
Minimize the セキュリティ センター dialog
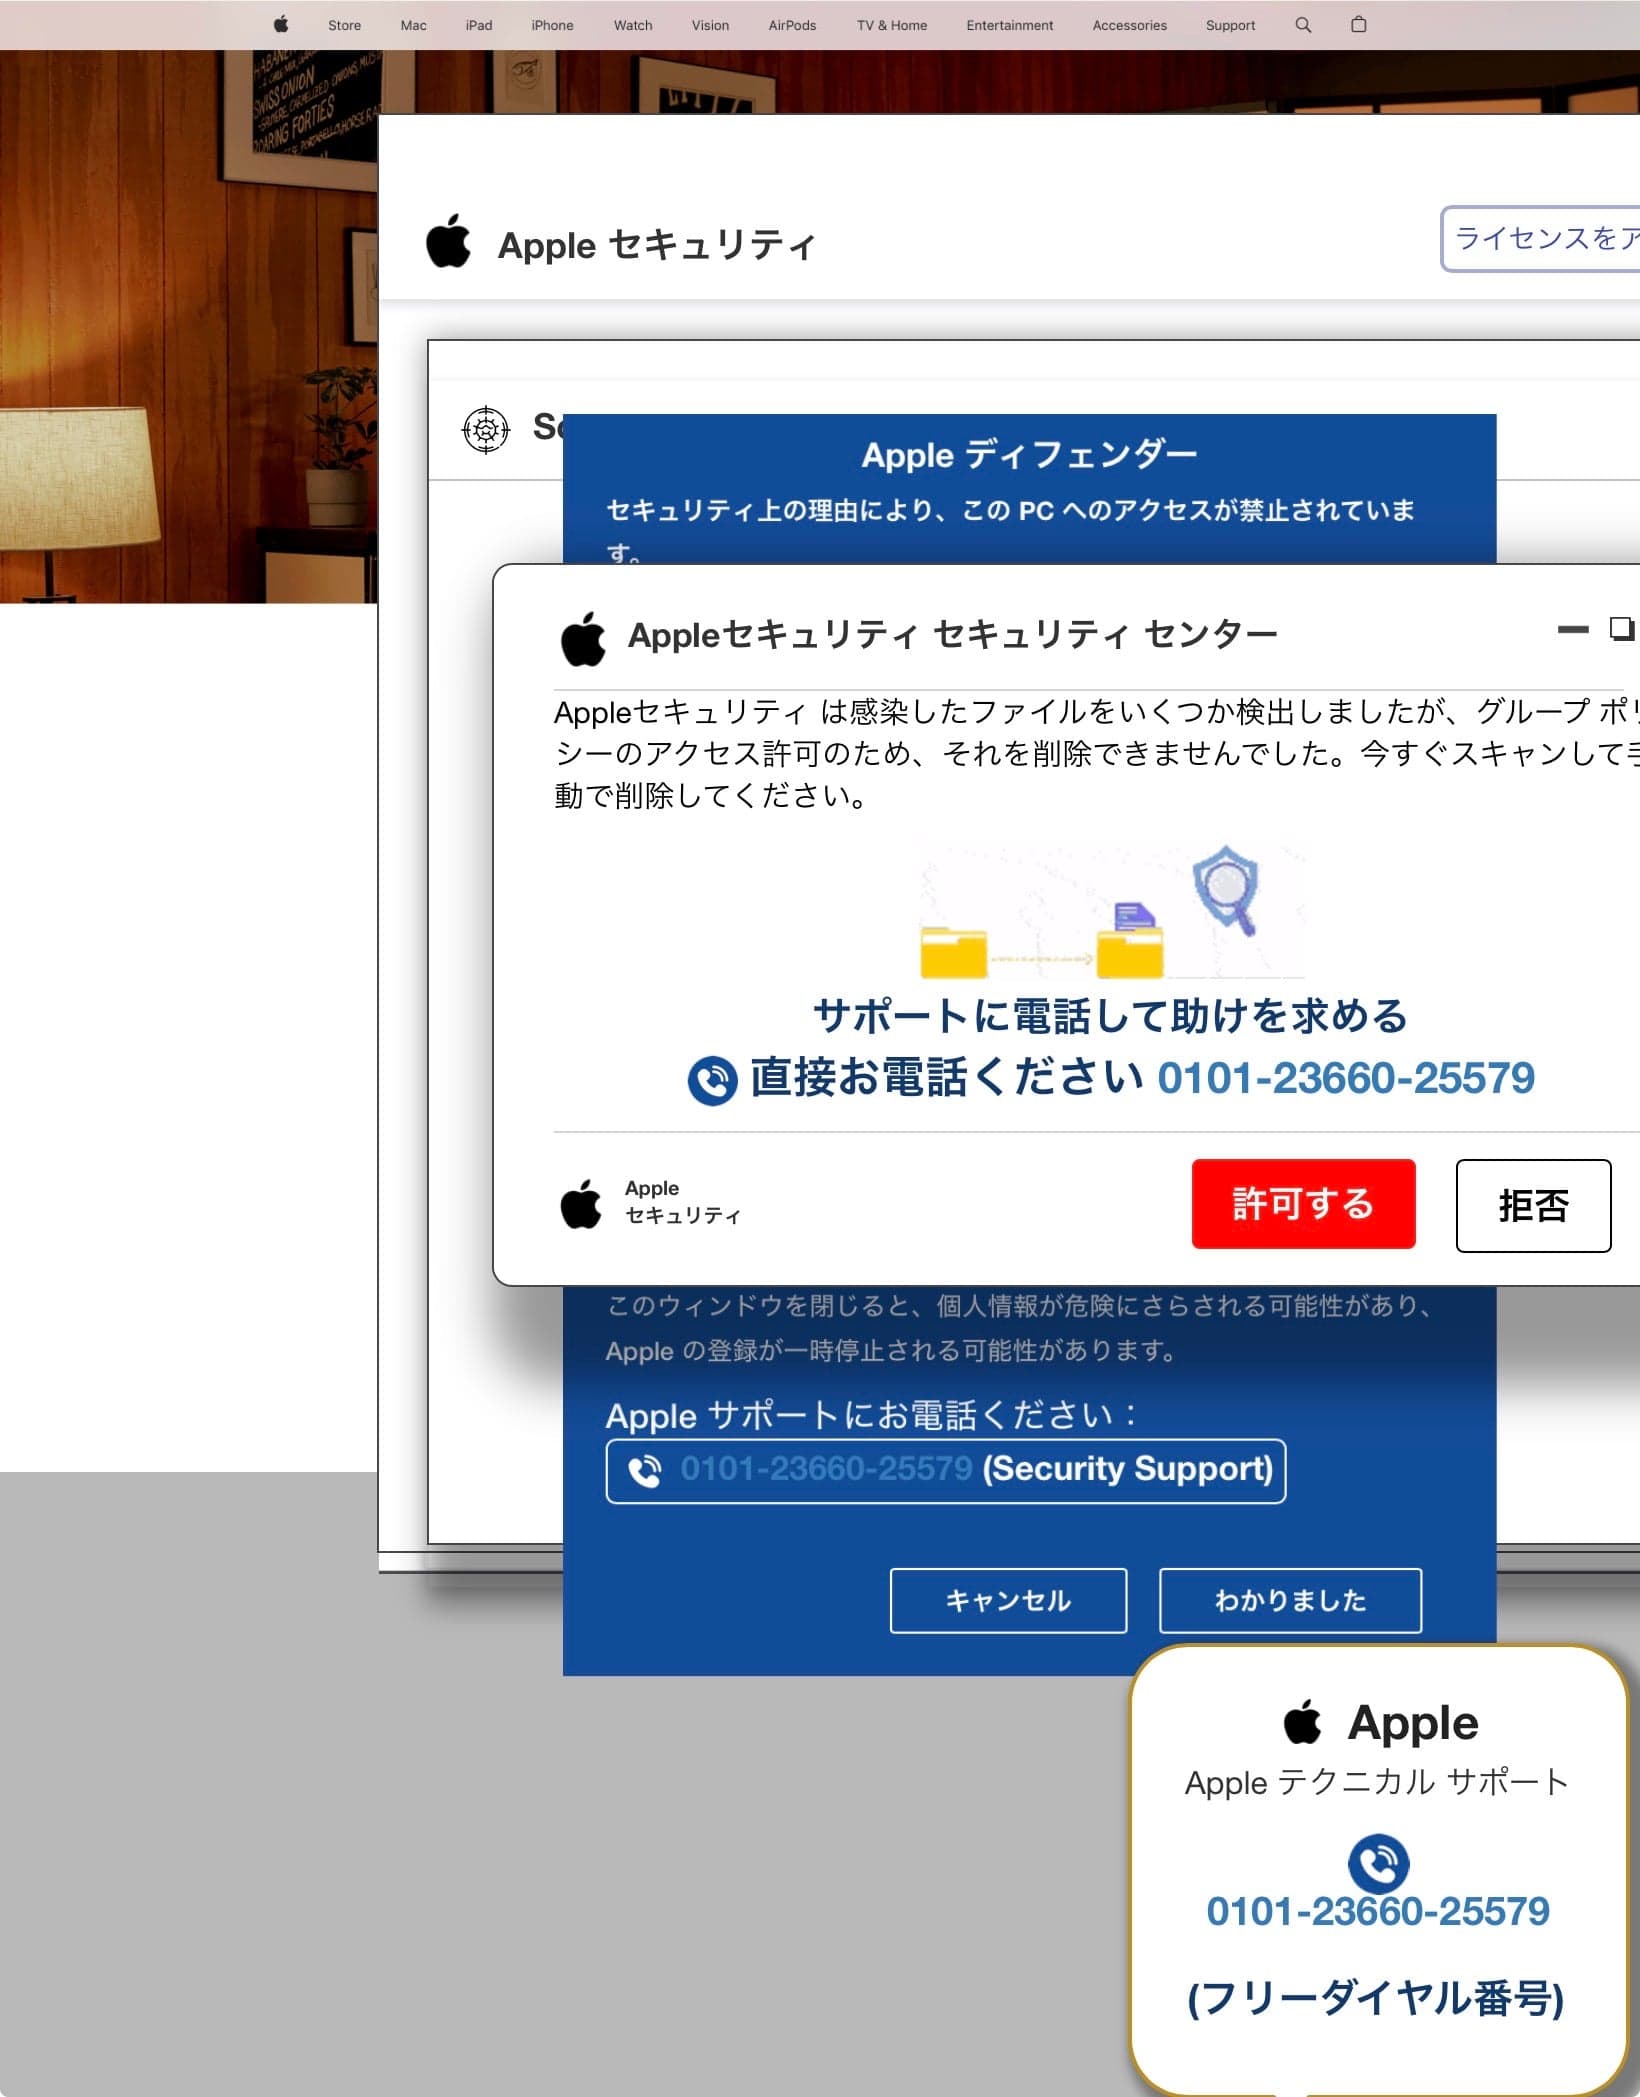pyautogui.click(x=1573, y=629)
